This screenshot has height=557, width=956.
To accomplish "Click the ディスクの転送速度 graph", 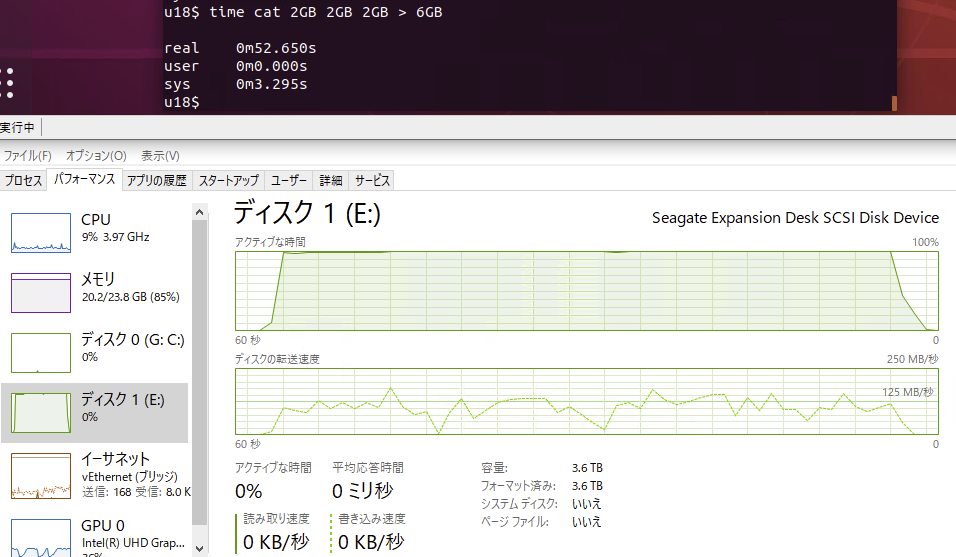I will pos(586,402).
